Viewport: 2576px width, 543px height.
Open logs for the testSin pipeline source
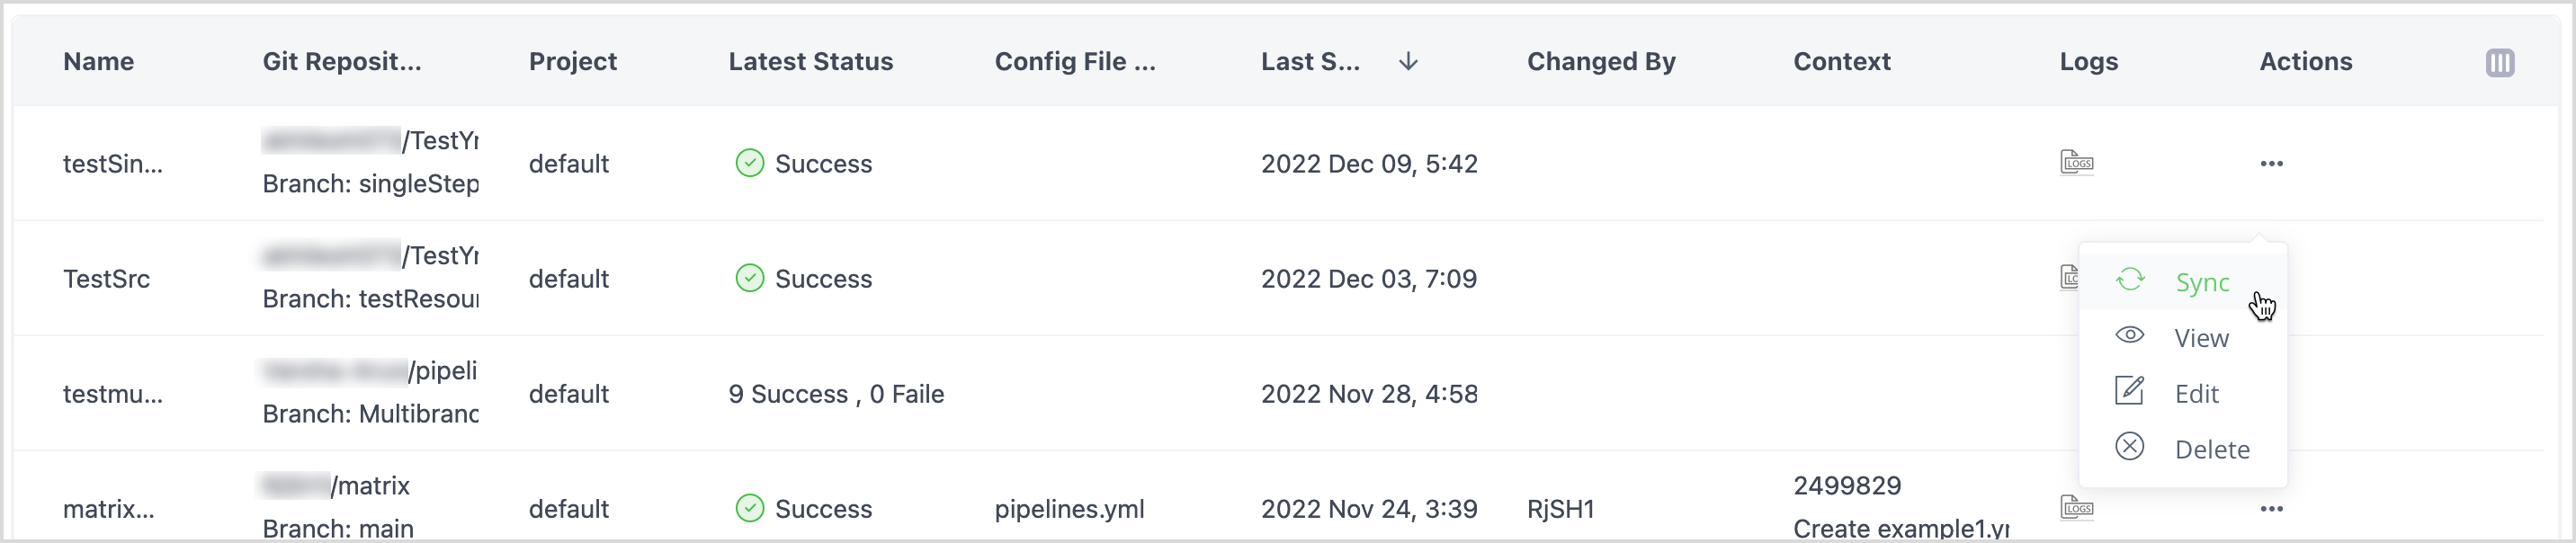2076,163
